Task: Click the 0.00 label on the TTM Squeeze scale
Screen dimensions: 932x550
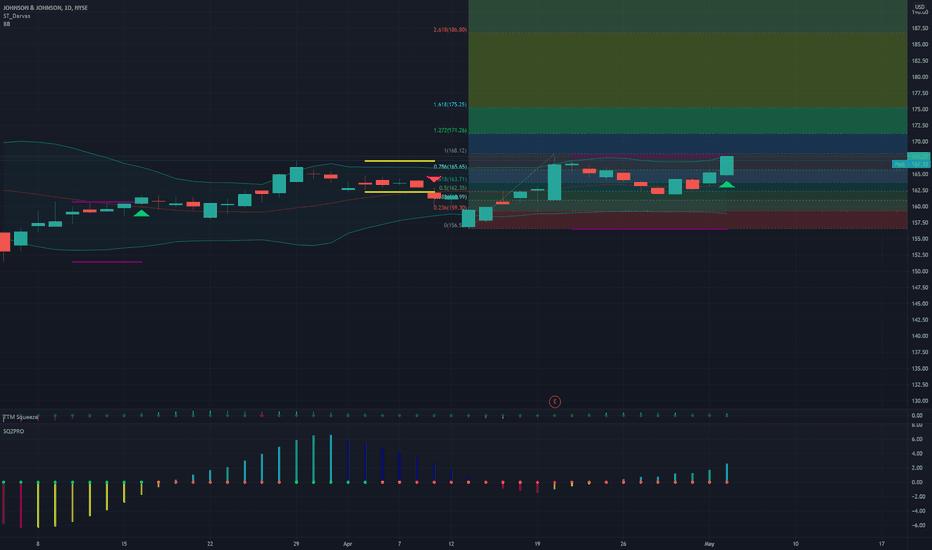Action: (x=917, y=416)
